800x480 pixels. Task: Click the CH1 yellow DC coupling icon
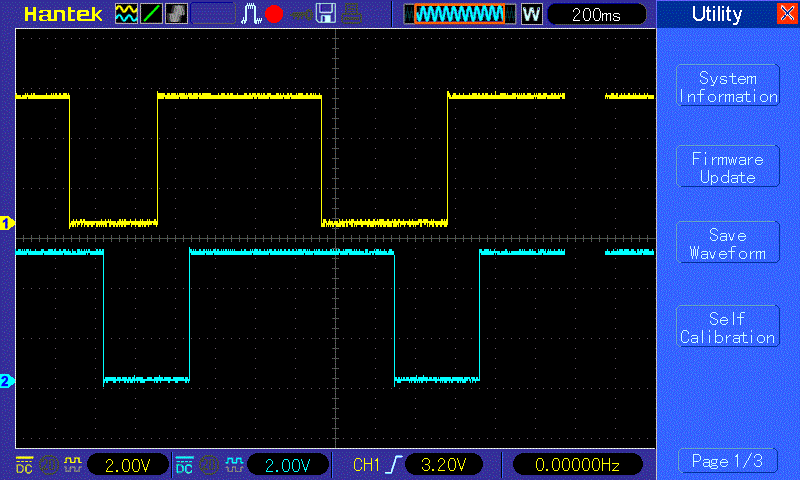pyautogui.click(x=23, y=465)
